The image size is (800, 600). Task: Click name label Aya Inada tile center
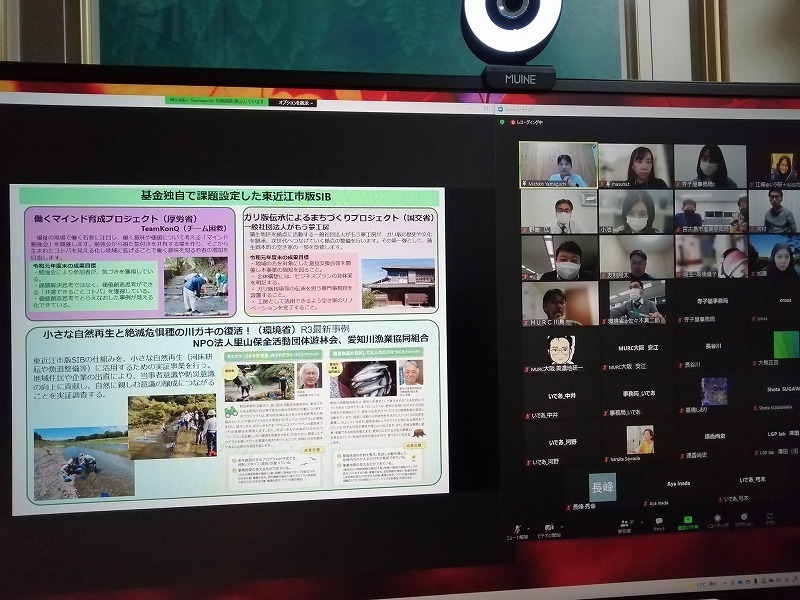[x=678, y=484]
